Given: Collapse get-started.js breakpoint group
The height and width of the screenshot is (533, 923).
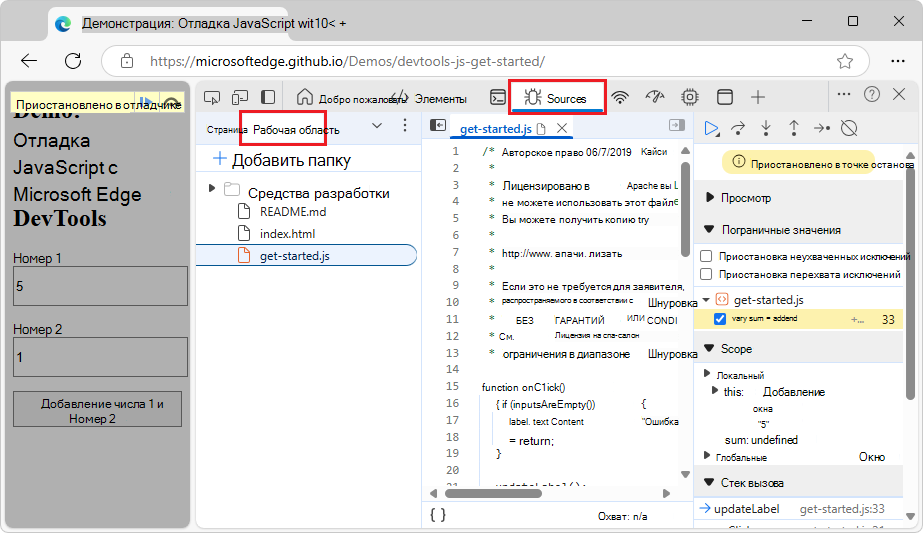Looking at the screenshot, I should point(706,300).
